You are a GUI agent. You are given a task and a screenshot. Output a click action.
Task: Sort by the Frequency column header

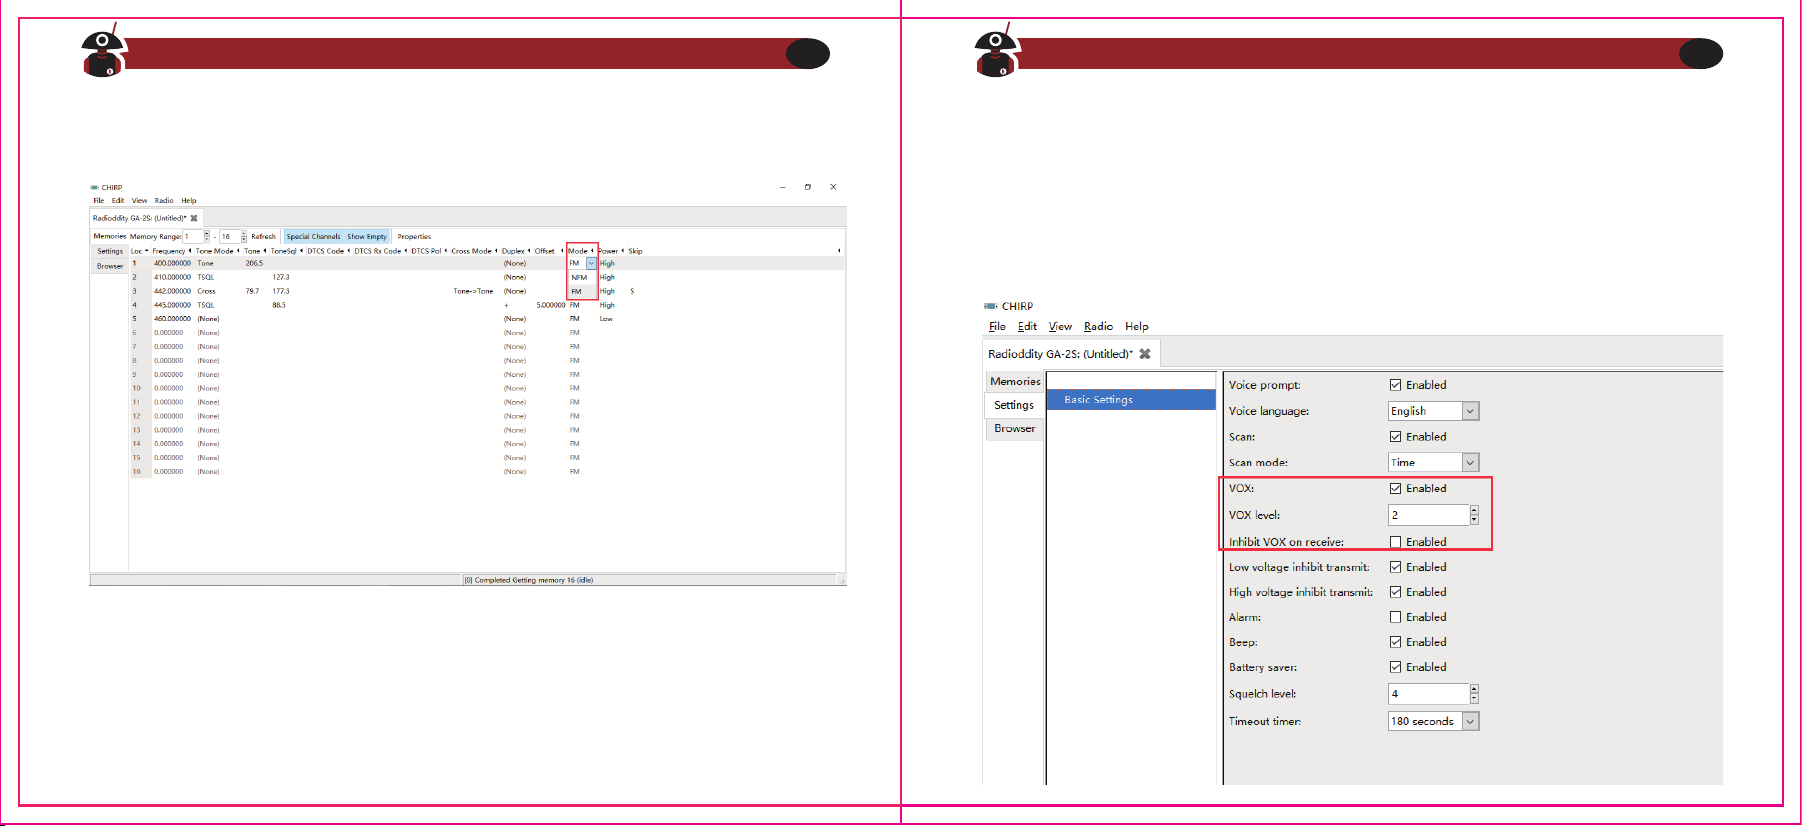coord(170,251)
